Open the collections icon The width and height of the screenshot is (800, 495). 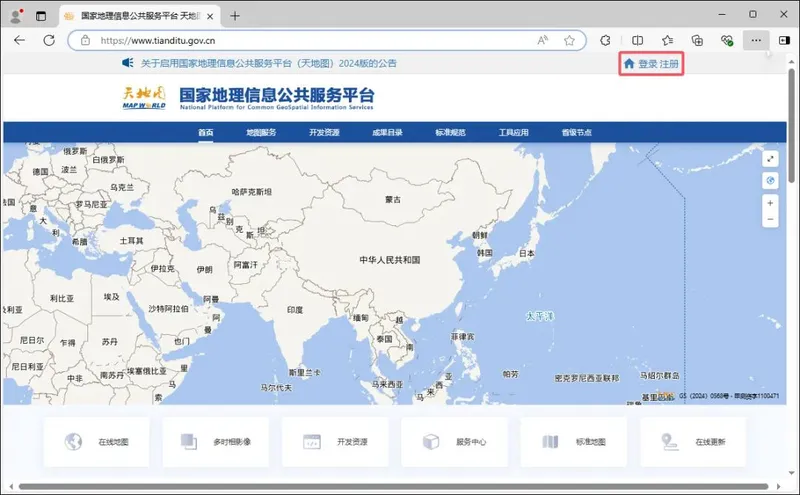(x=697, y=40)
